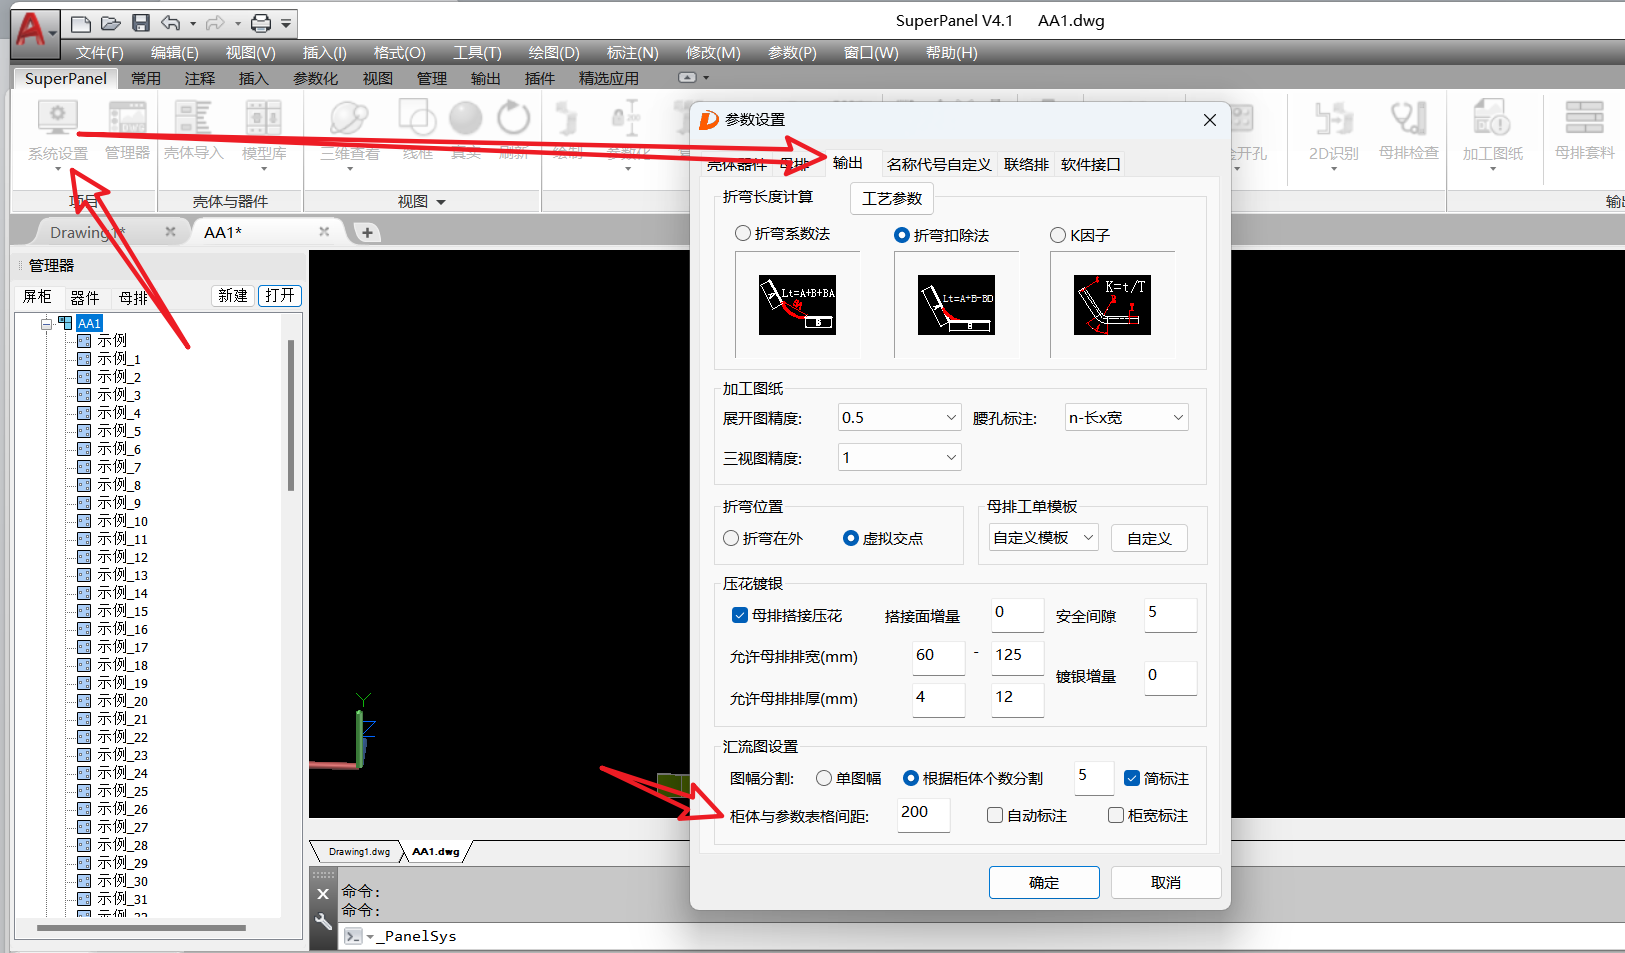The height and width of the screenshot is (953, 1625).
Task: Click the 母排检查 stethoscope icon
Action: click(x=1408, y=118)
